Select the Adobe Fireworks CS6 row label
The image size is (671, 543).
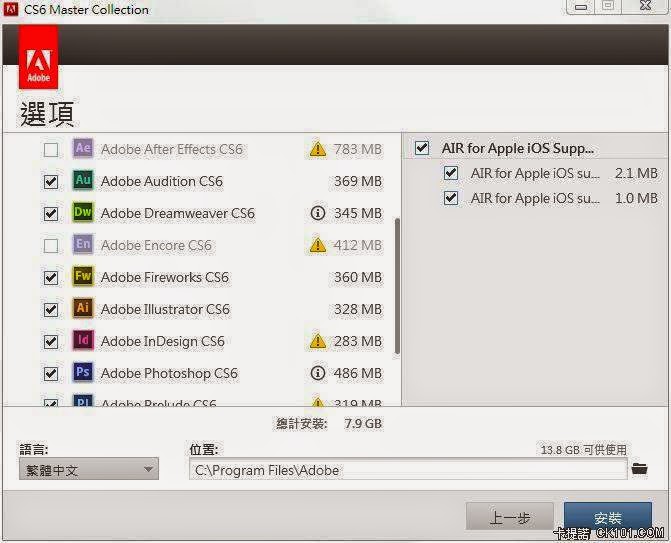coord(165,277)
